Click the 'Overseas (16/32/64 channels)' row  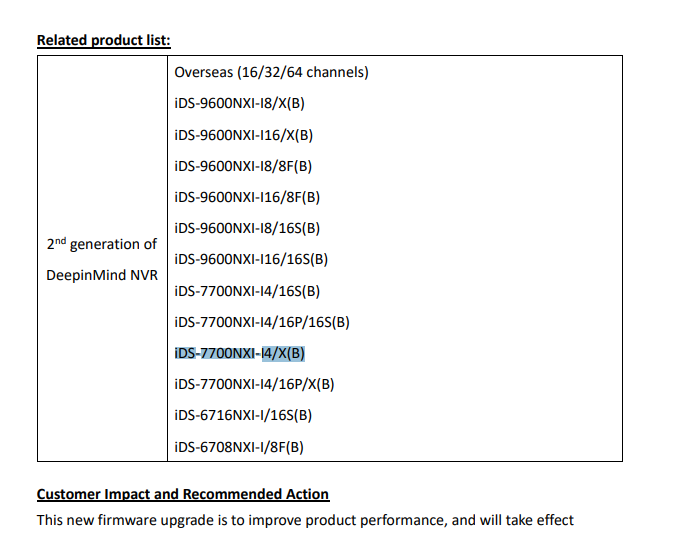click(x=272, y=72)
